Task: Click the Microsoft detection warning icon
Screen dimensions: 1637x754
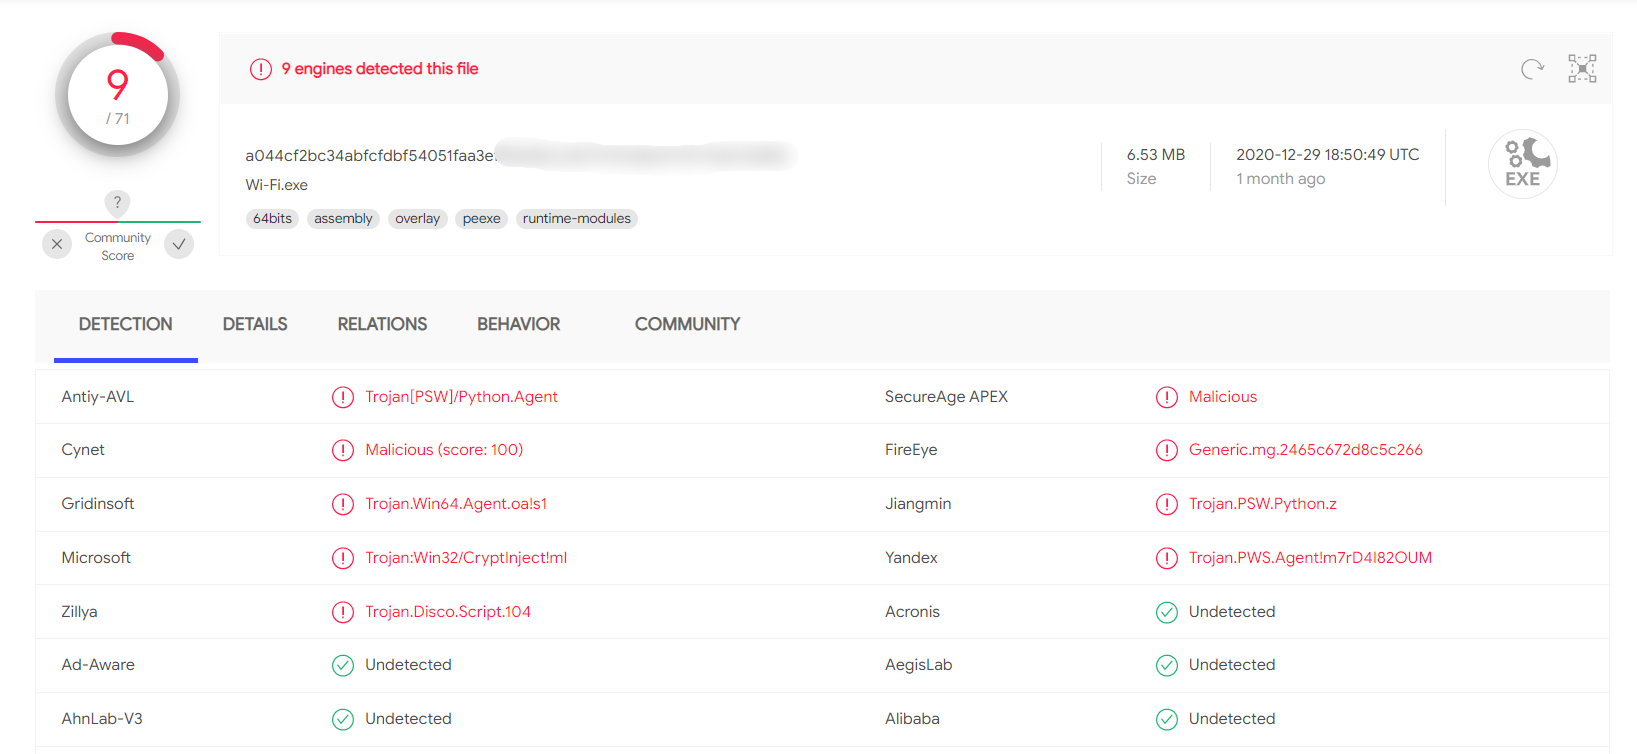Action: [x=343, y=558]
